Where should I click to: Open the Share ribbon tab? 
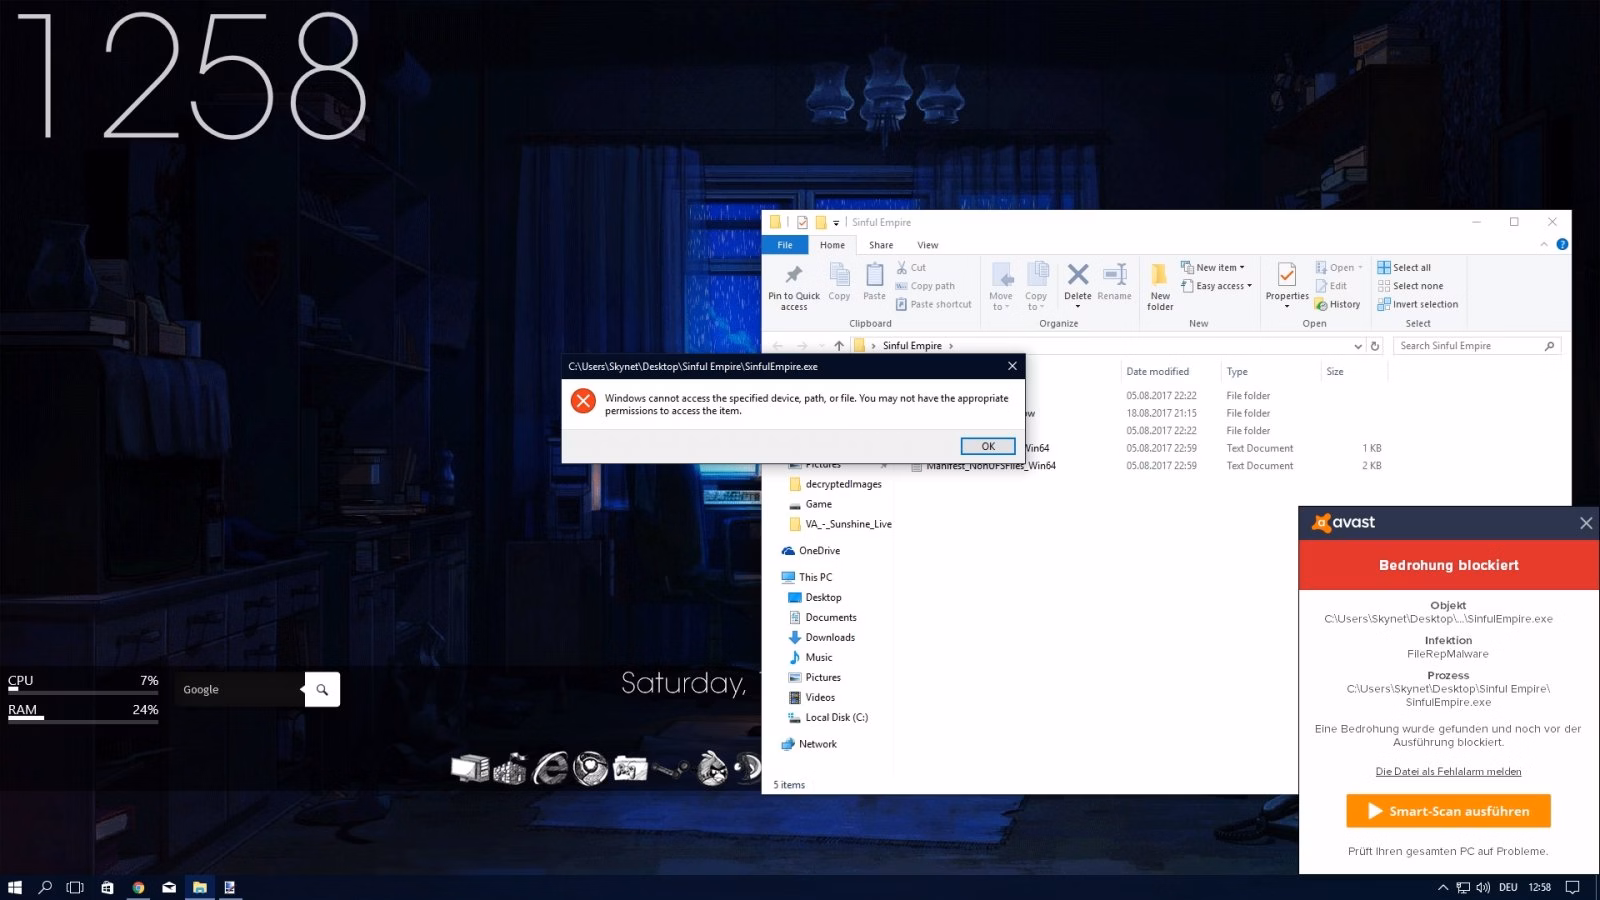[x=881, y=245]
